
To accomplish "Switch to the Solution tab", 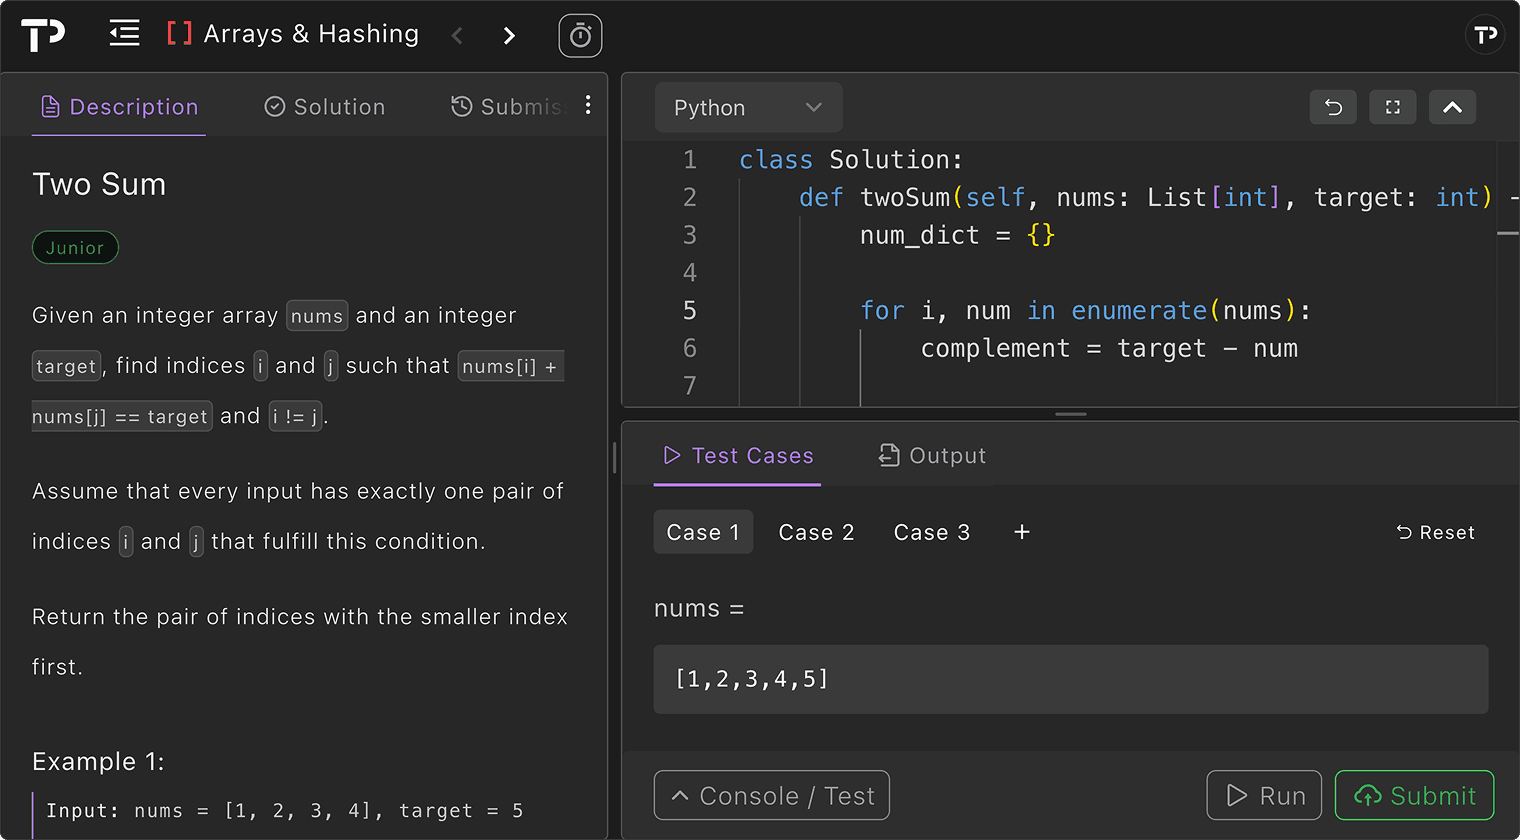I will pos(325,107).
